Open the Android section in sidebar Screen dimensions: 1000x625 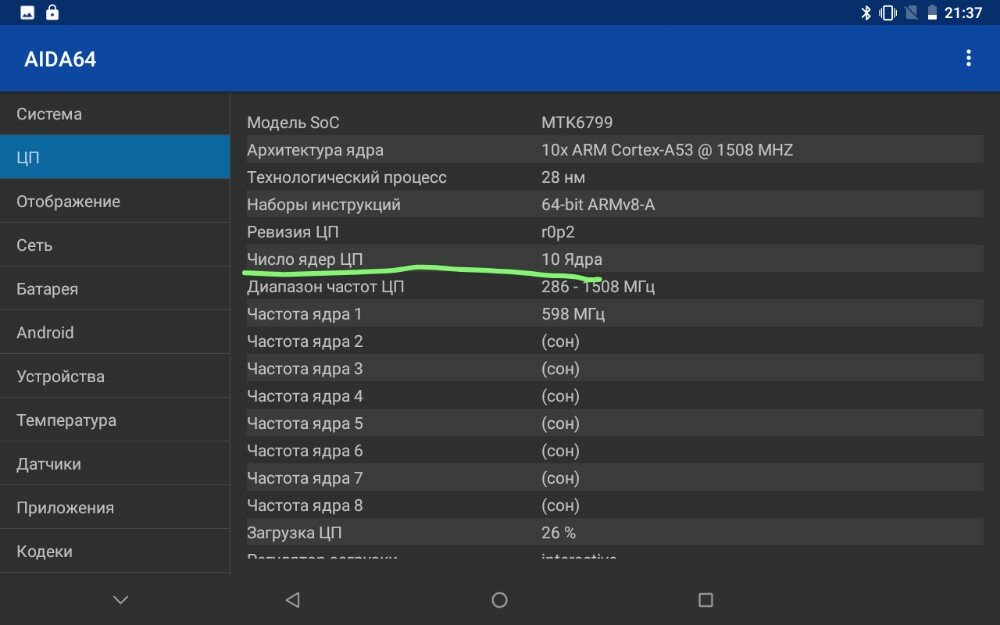[x=115, y=332]
